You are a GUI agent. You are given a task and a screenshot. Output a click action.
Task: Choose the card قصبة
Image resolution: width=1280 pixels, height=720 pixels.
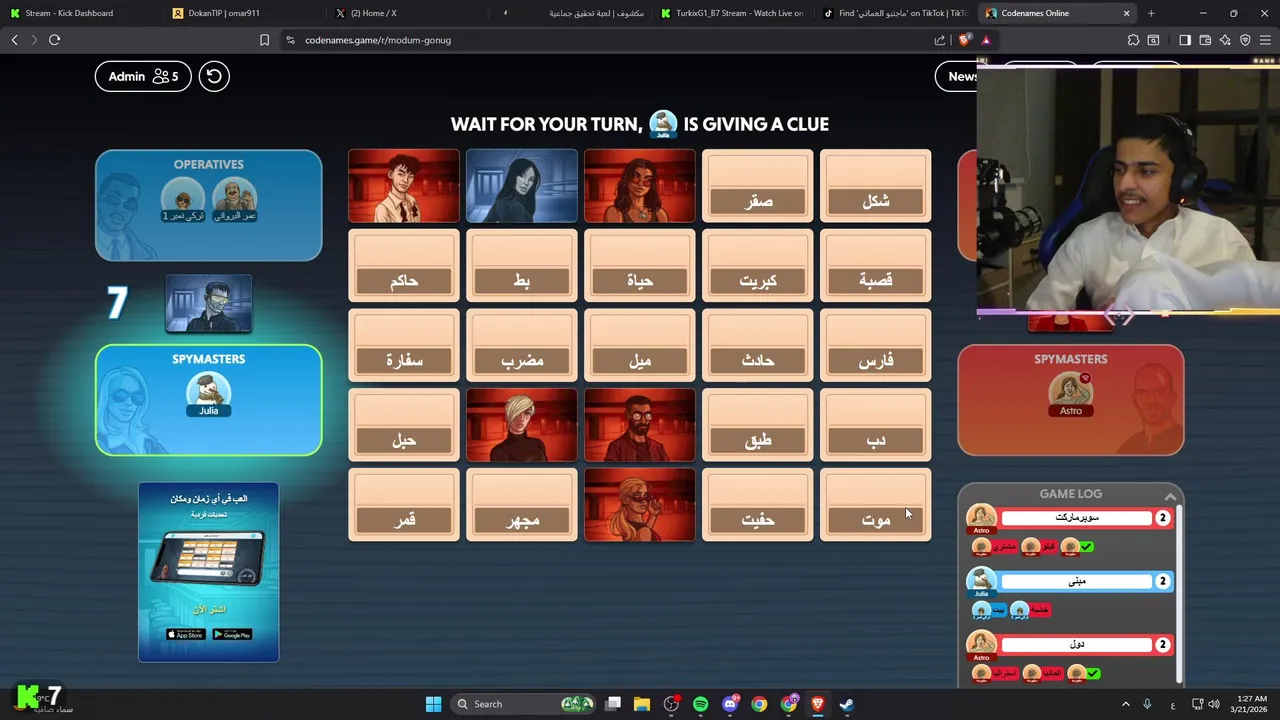pos(875,266)
